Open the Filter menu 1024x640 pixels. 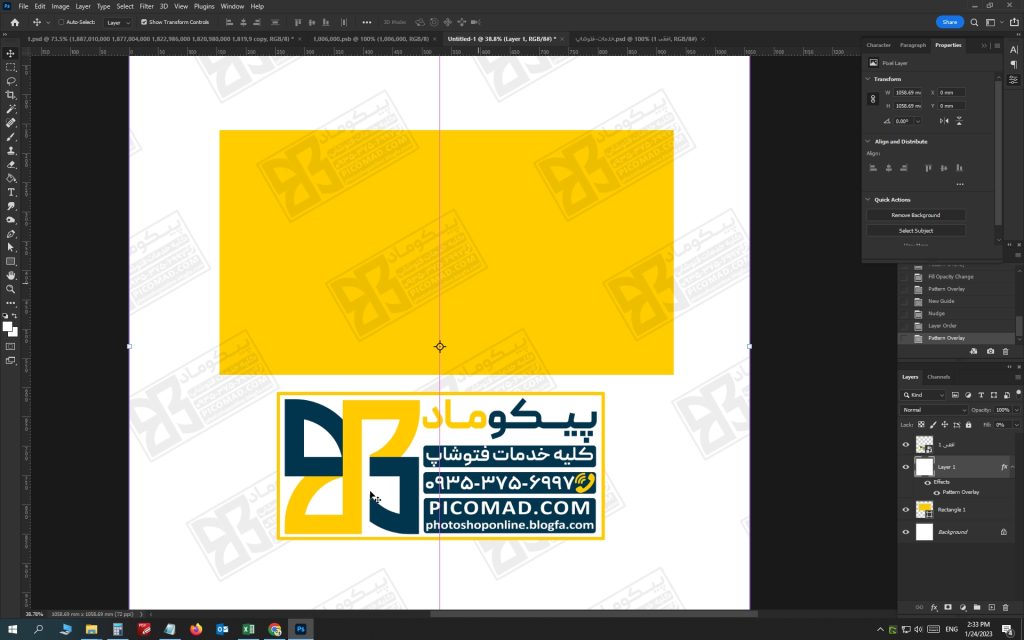[146, 6]
